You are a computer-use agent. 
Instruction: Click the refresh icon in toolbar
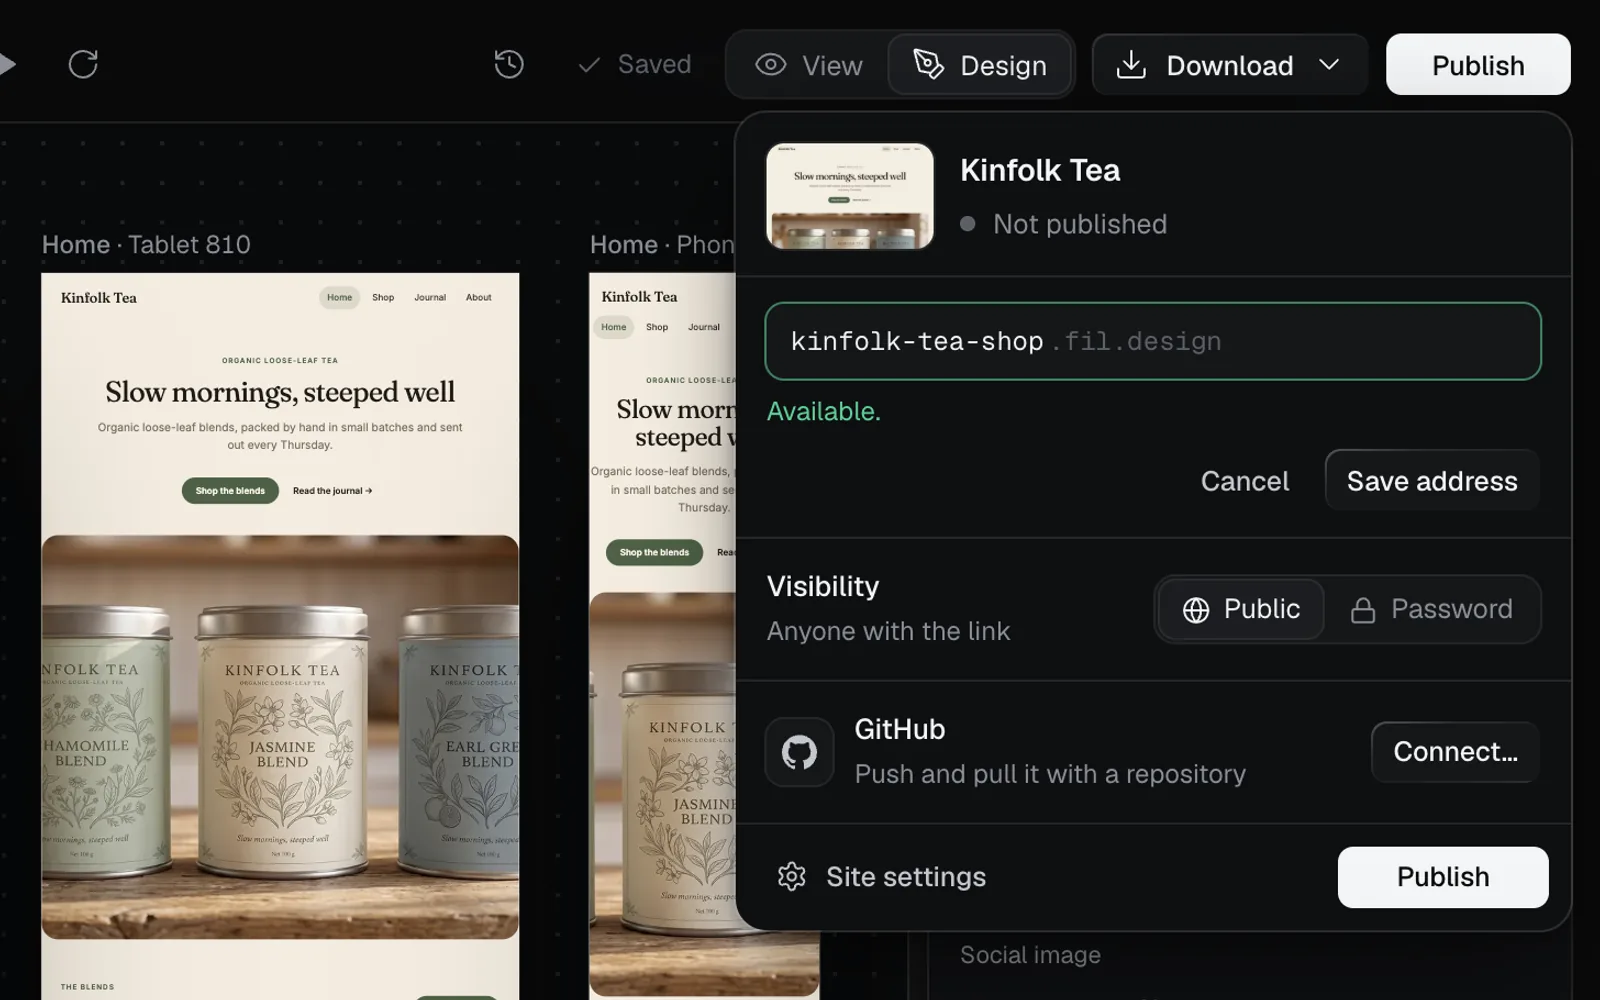pos(83,64)
